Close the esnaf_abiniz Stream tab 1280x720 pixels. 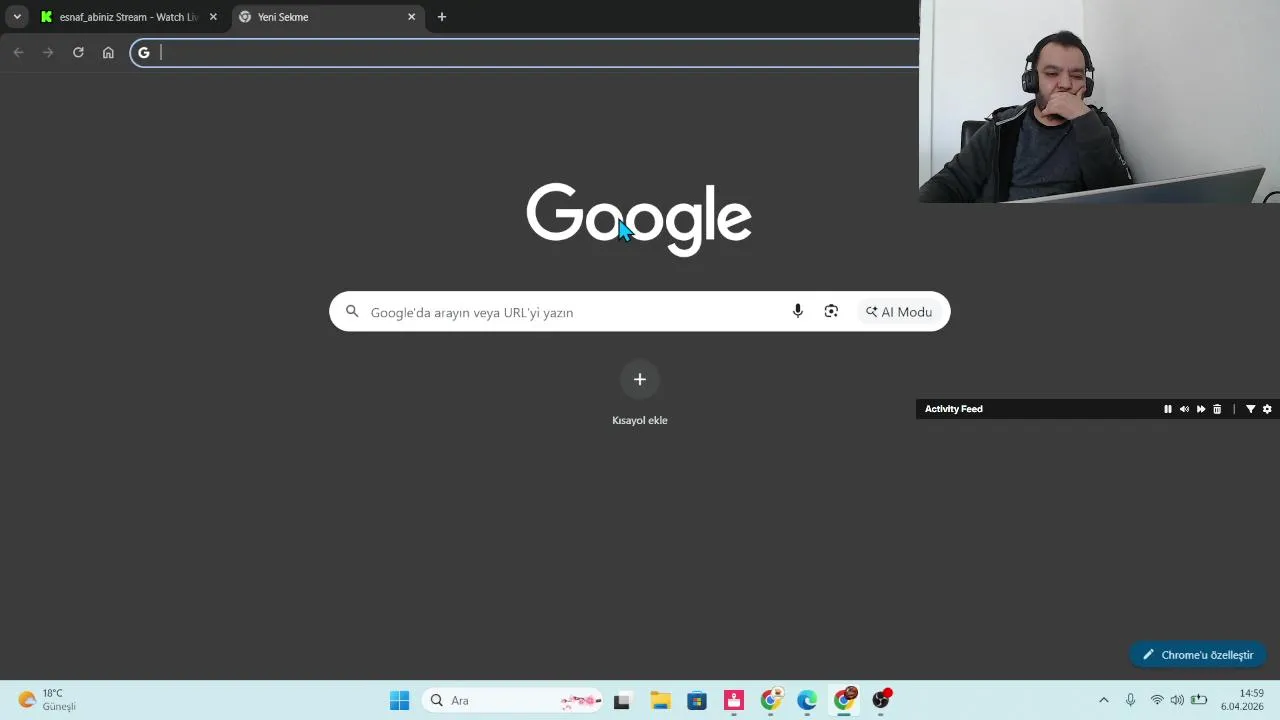213,17
